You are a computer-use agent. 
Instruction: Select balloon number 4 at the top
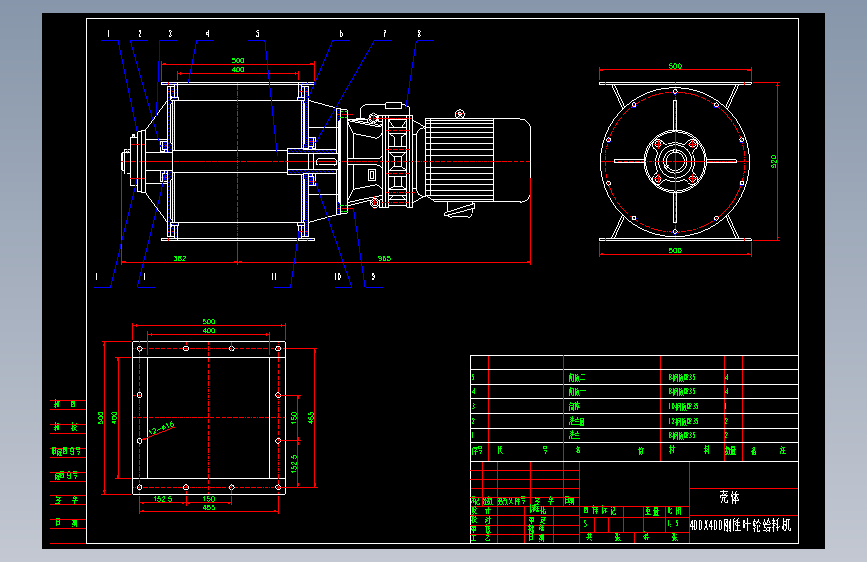pos(208,34)
